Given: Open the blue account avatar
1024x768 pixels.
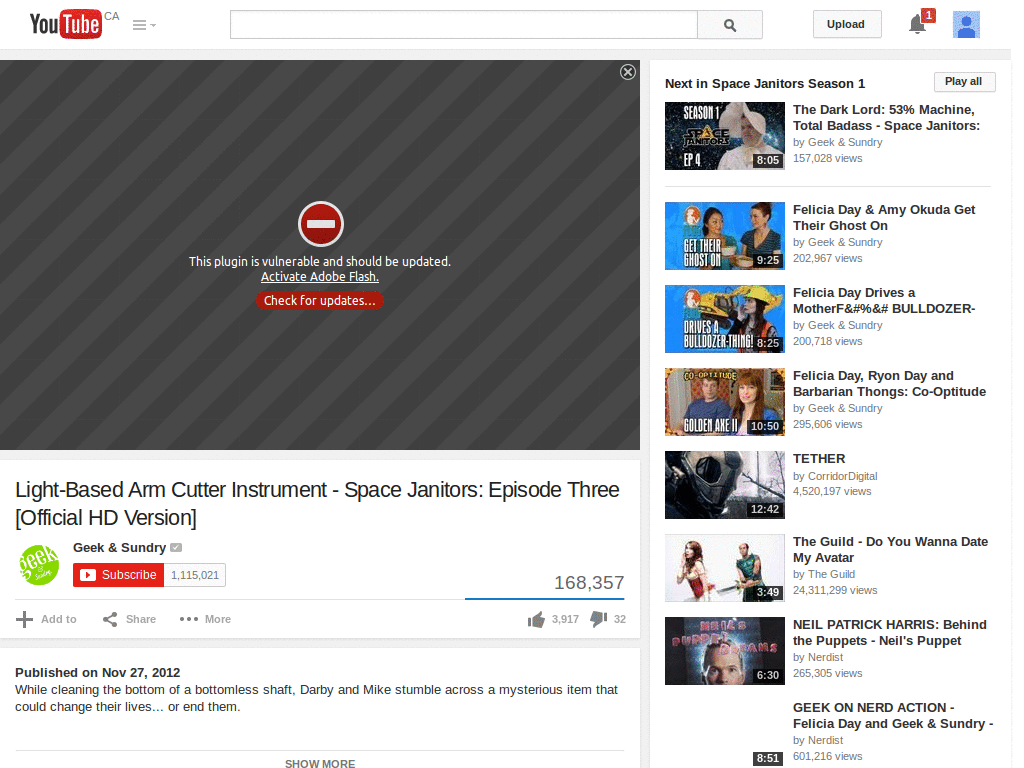Looking at the screenshot, I should [x=966, y=25].
